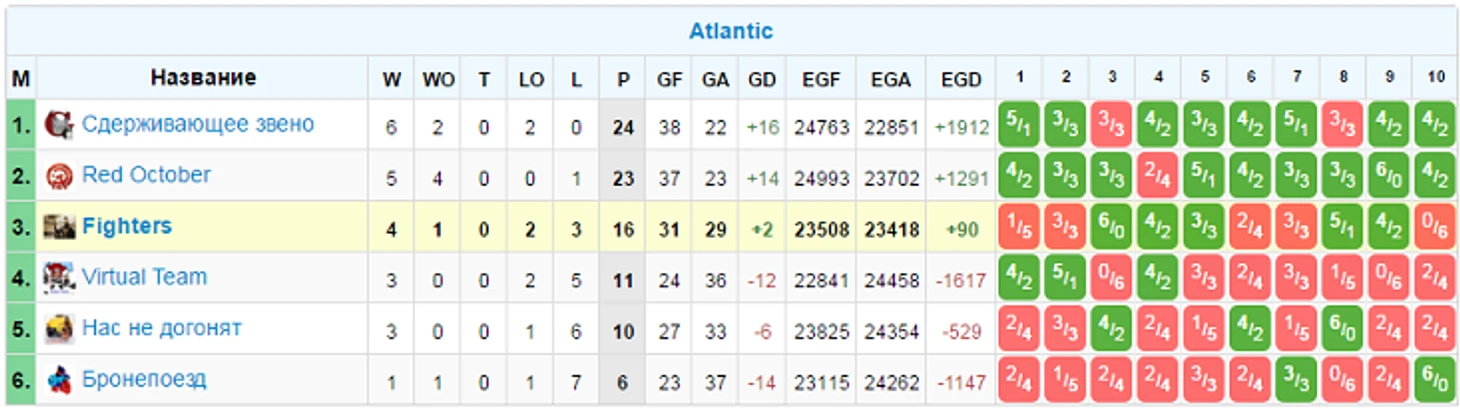Click the Сдерживающее звено team logo icon

click(59, 125)
